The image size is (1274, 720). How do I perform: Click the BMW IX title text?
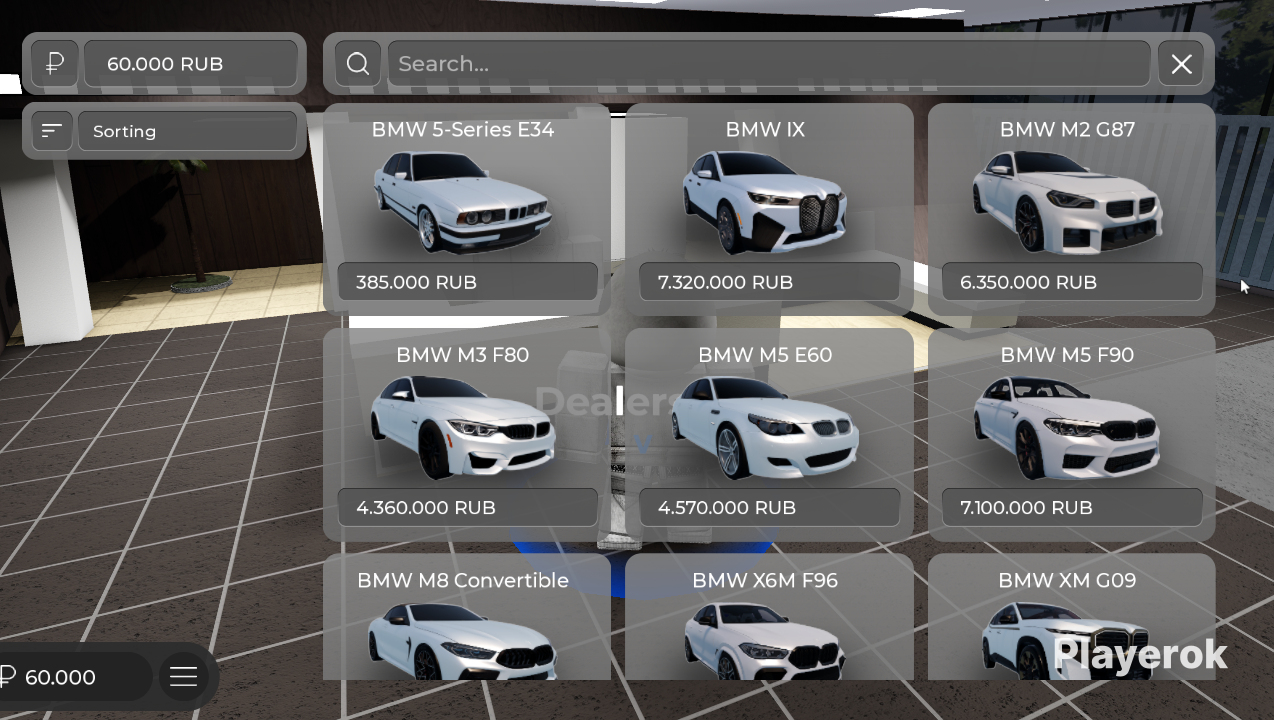(765, 129)
